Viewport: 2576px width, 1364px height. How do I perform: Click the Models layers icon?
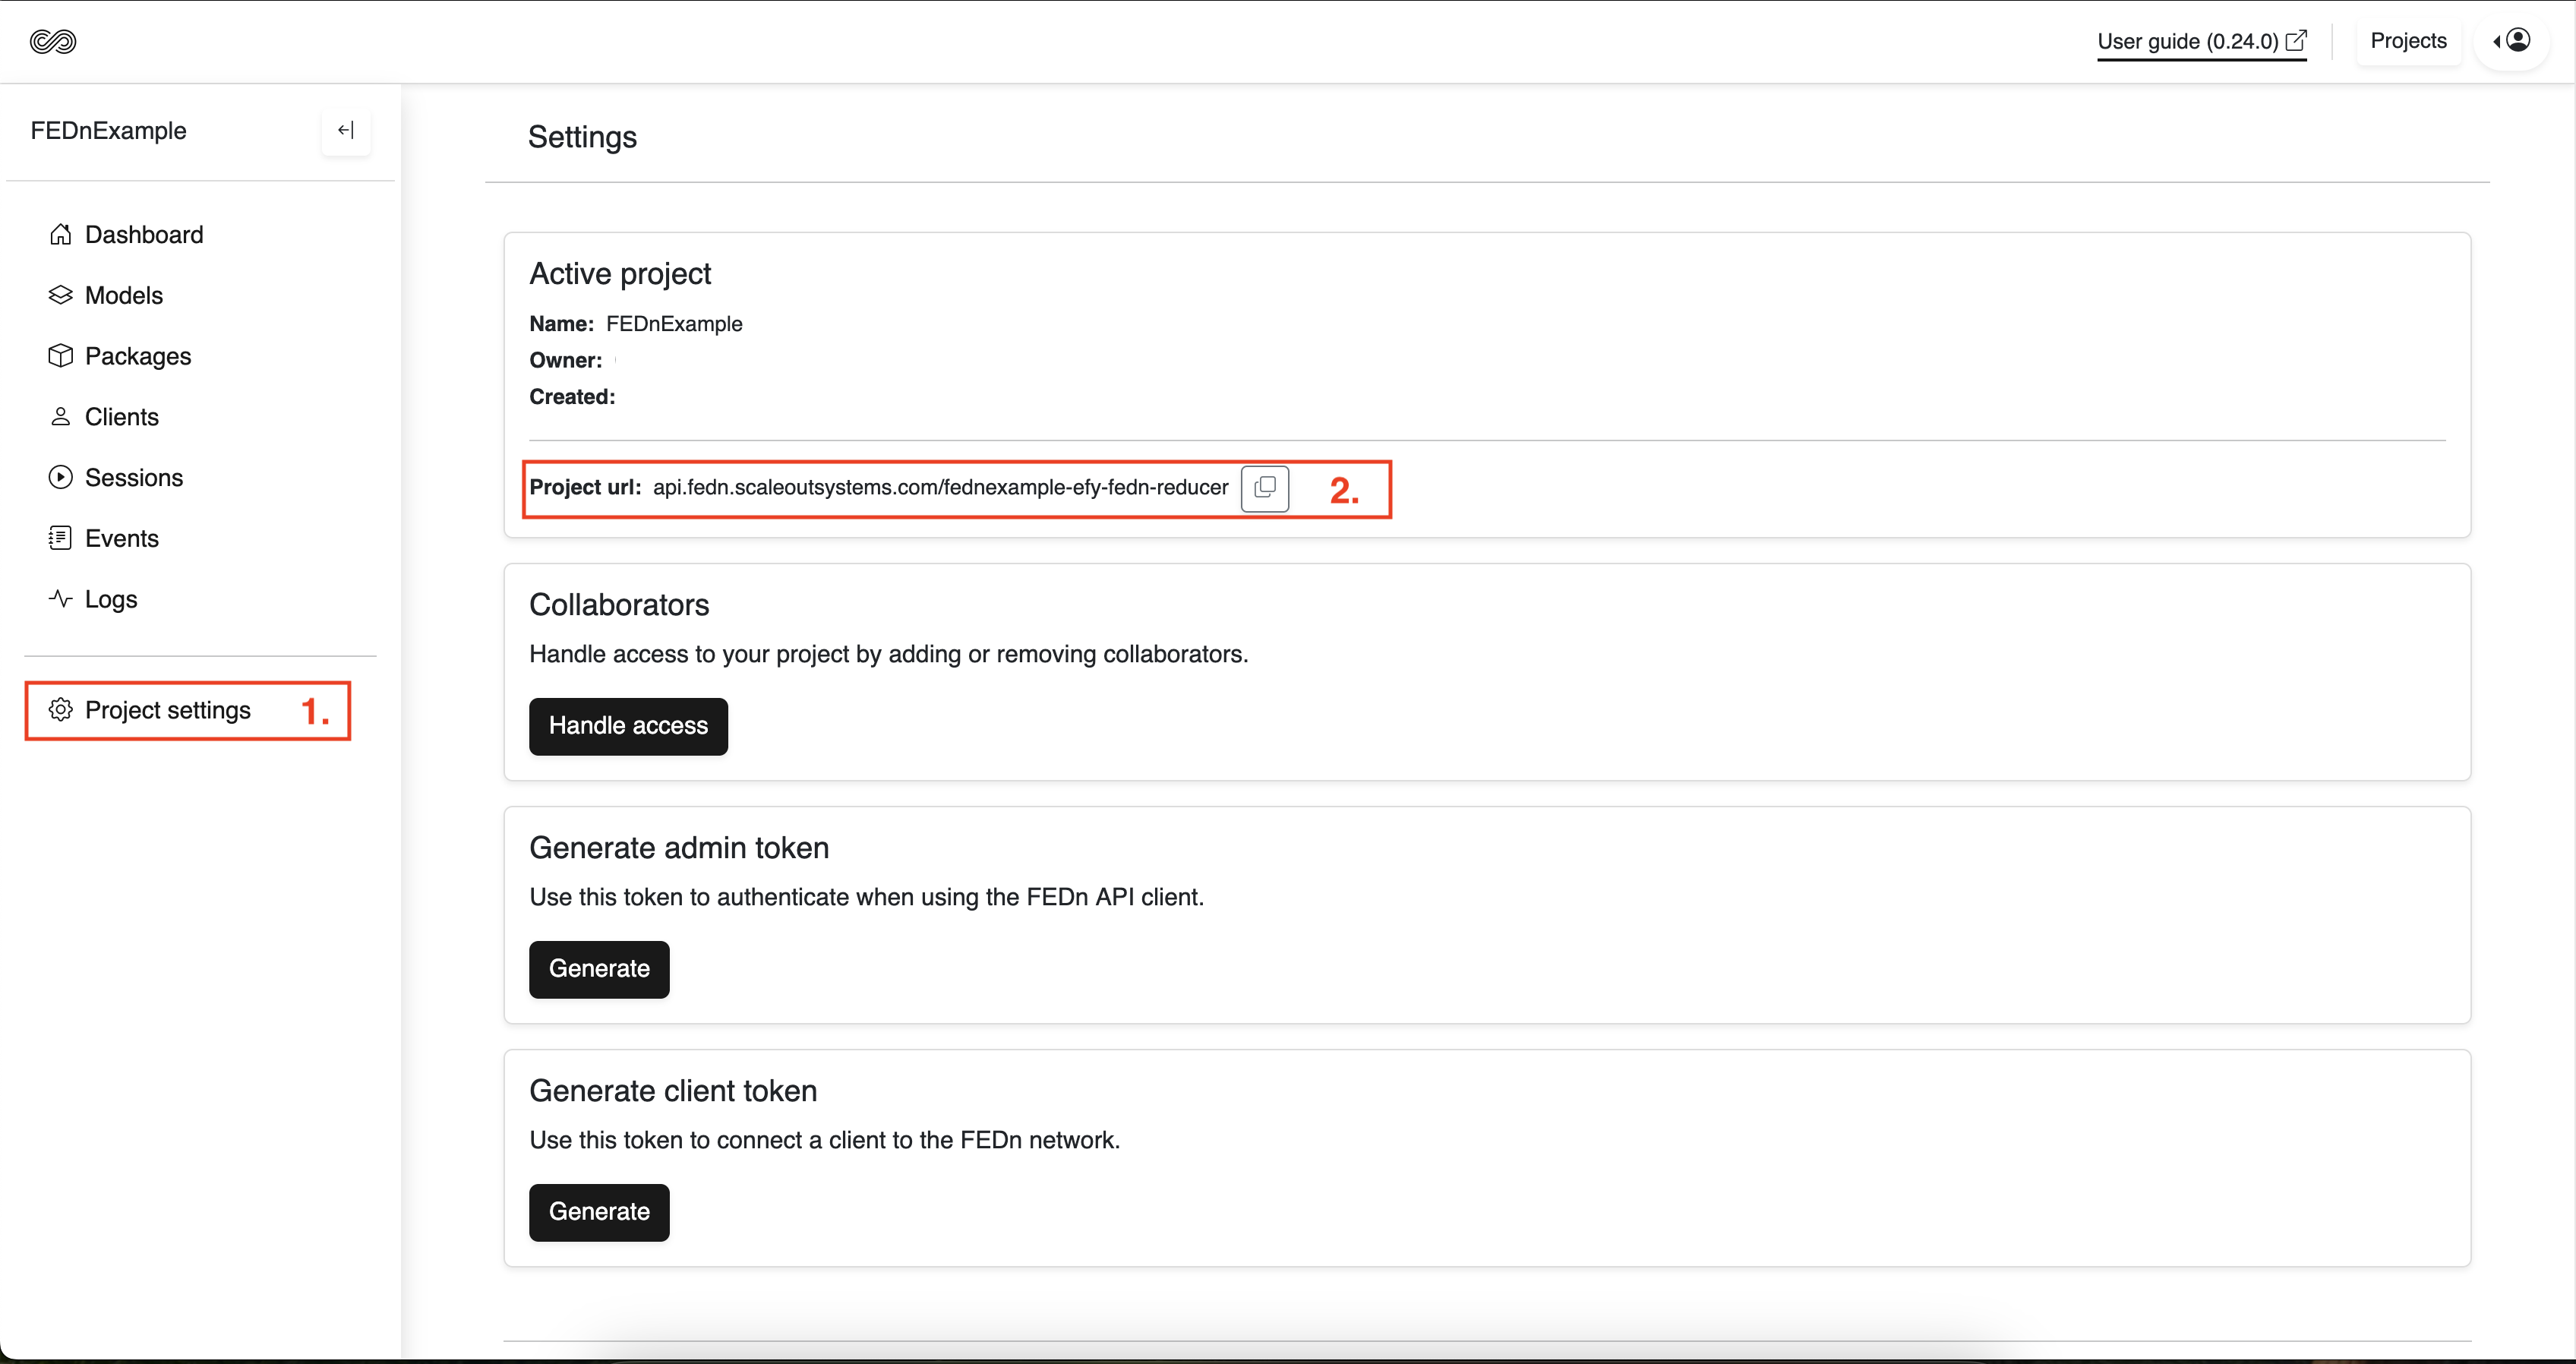click(x=61, y=295)
